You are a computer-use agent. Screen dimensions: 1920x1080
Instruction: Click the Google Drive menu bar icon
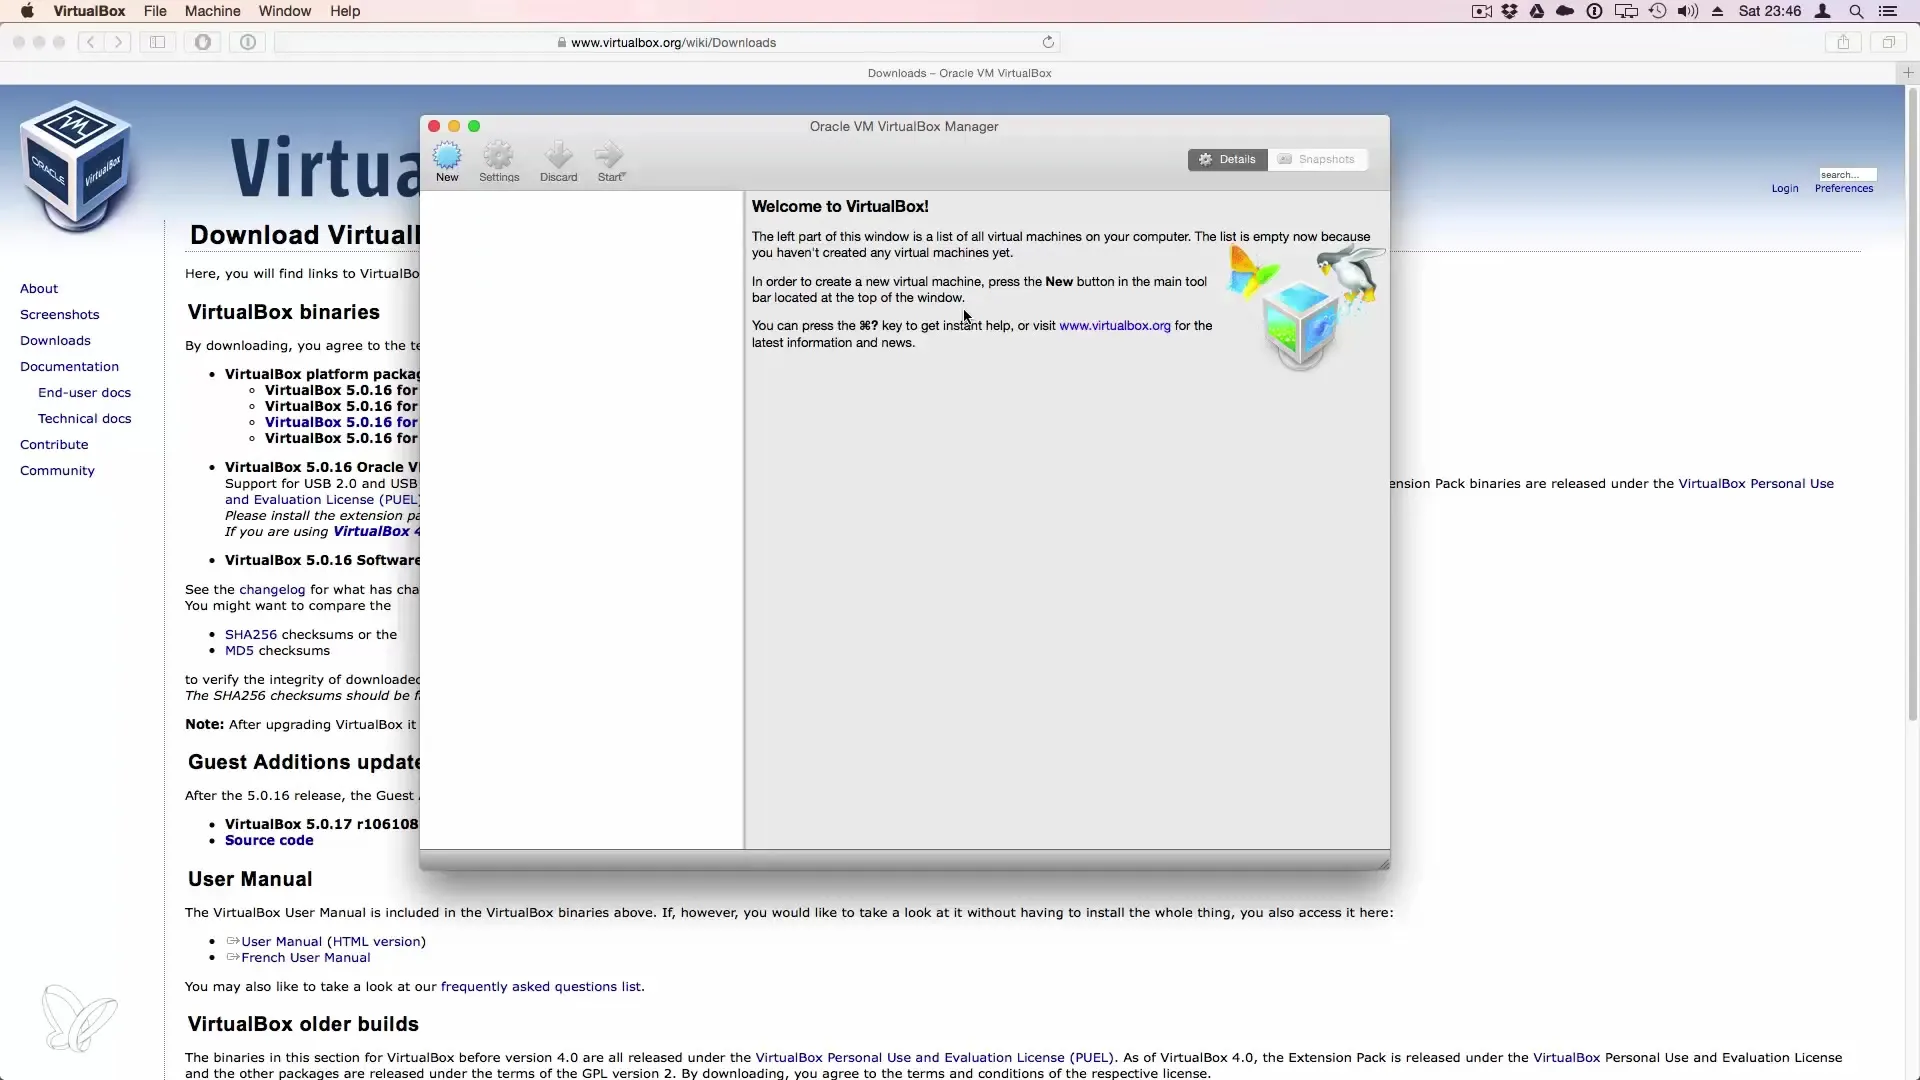point(1537,11)
